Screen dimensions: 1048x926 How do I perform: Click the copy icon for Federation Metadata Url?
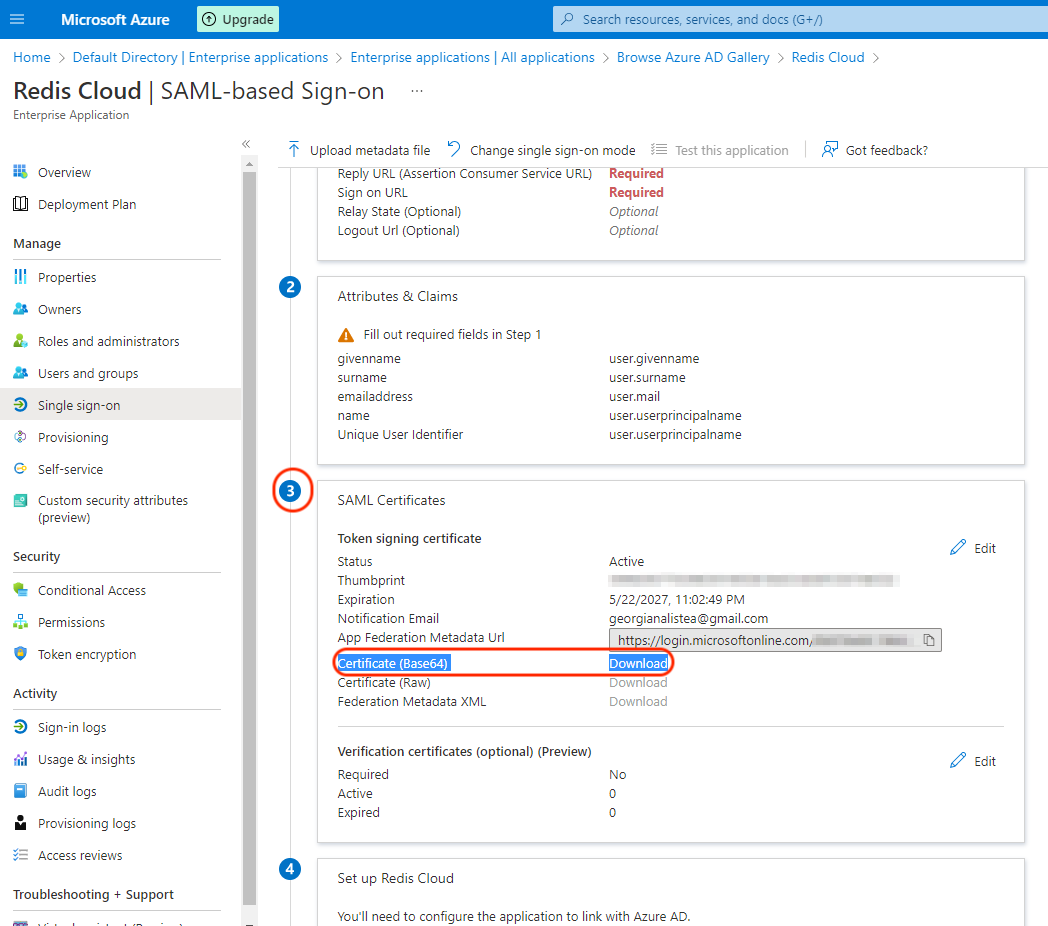tap(928, 640)
